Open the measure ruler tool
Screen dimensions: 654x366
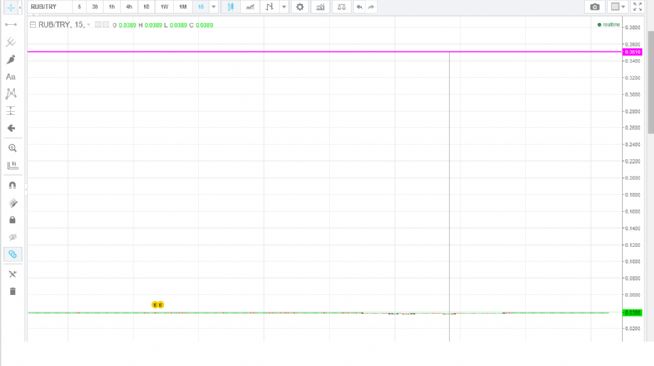click(x=13, y=165)
